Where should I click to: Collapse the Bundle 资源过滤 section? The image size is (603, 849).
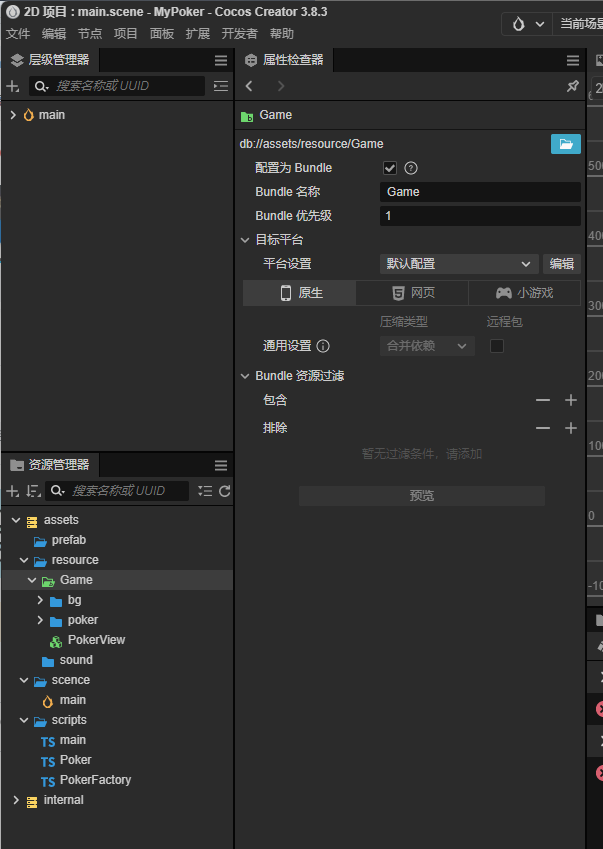click(x=245, y=376)
